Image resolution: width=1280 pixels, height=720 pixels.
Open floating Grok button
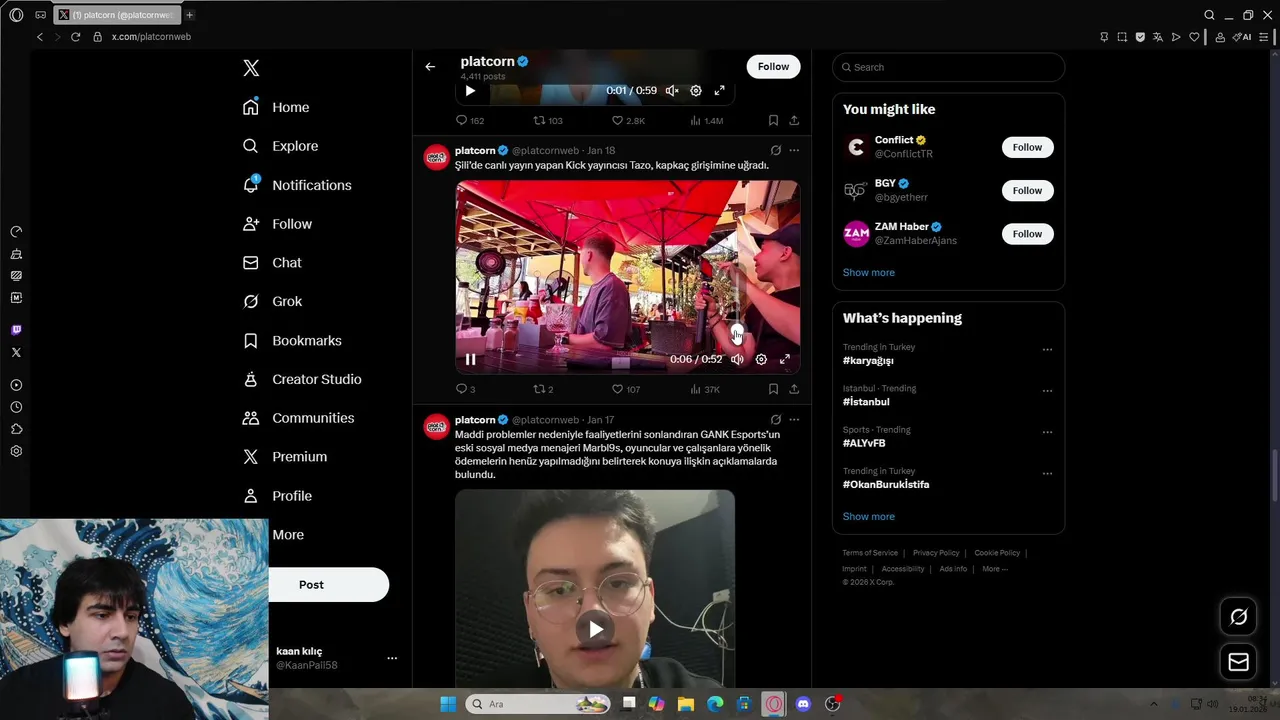coord(1238,617)
